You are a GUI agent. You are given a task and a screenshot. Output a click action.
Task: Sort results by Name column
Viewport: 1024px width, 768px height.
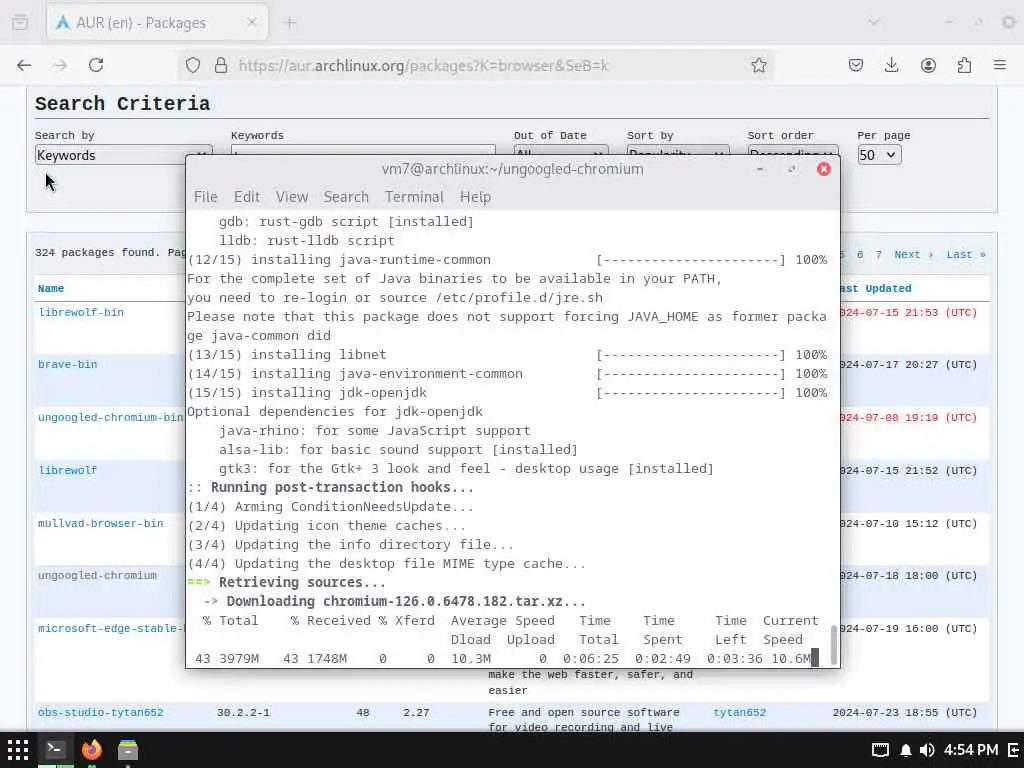pyautogui.click(x=51, y=288)
